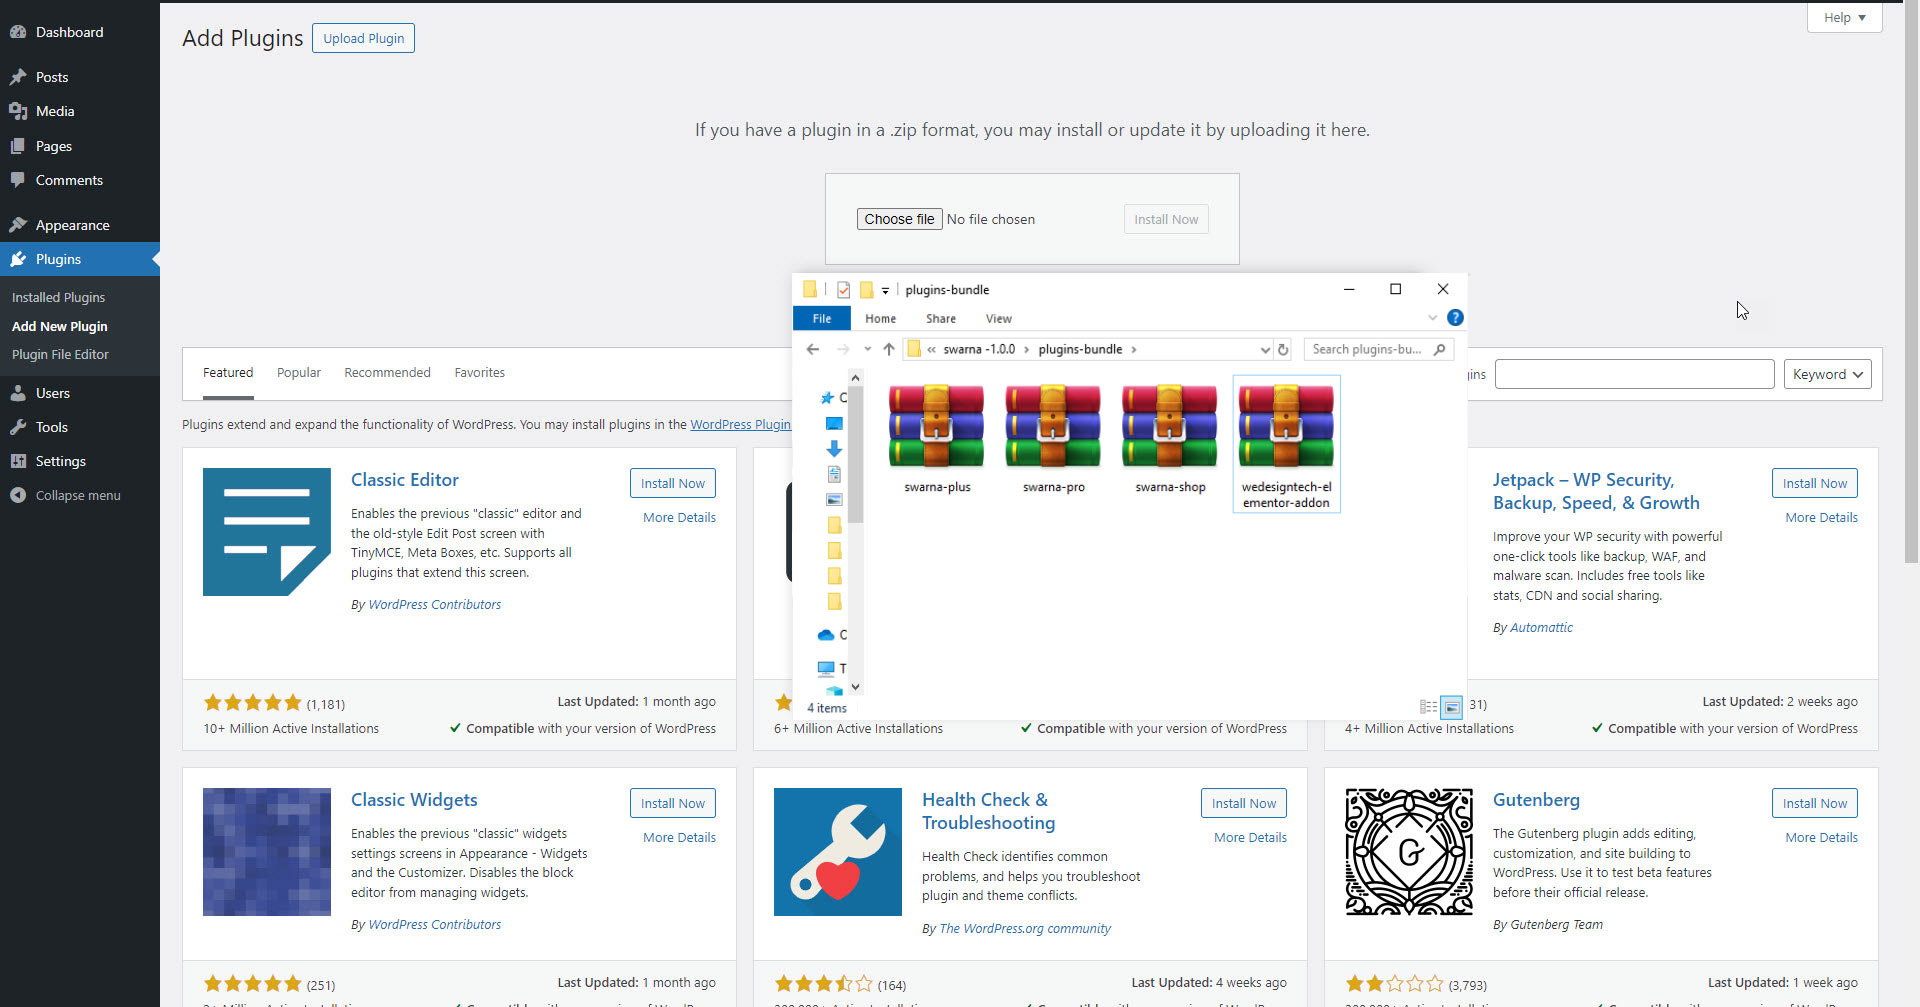
Task: Expand chevron after plugins-bundle in address bar
Action: tap(1134, 349)
